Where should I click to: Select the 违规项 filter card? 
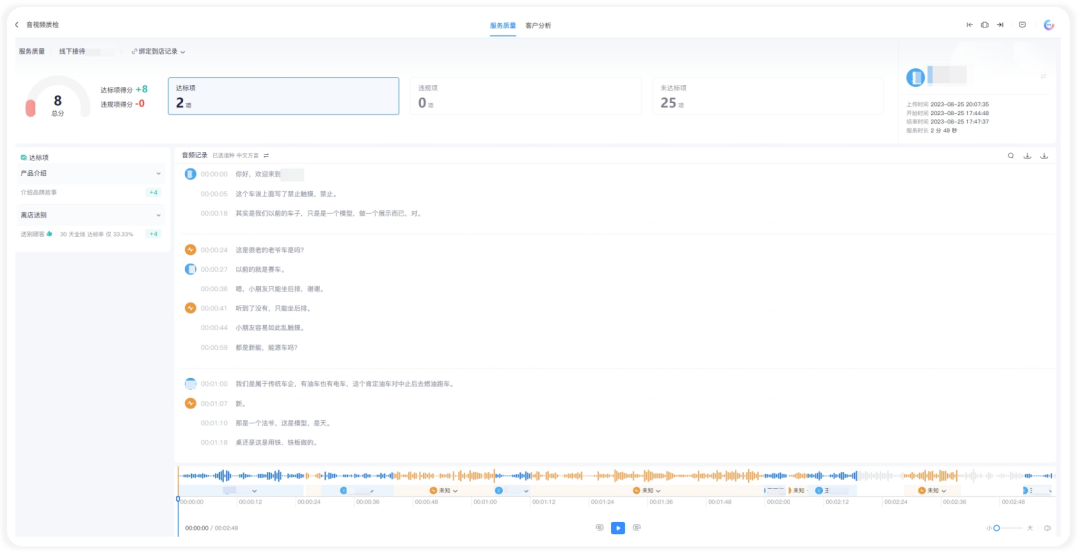[x=526, y=96]
